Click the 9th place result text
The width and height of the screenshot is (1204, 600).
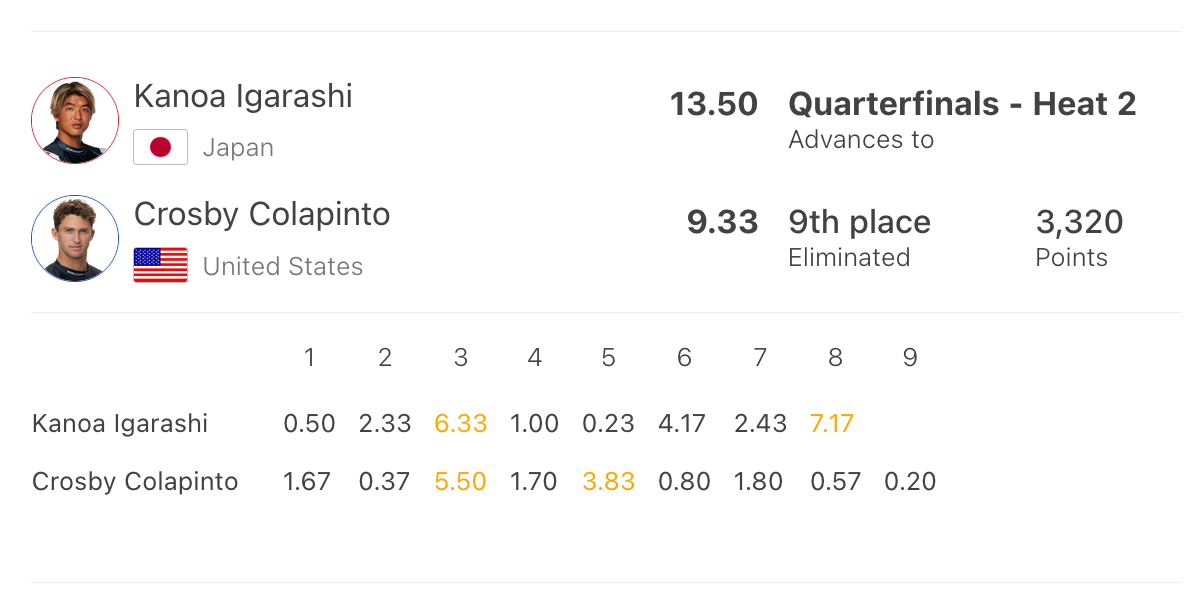(x=859, y=222)
